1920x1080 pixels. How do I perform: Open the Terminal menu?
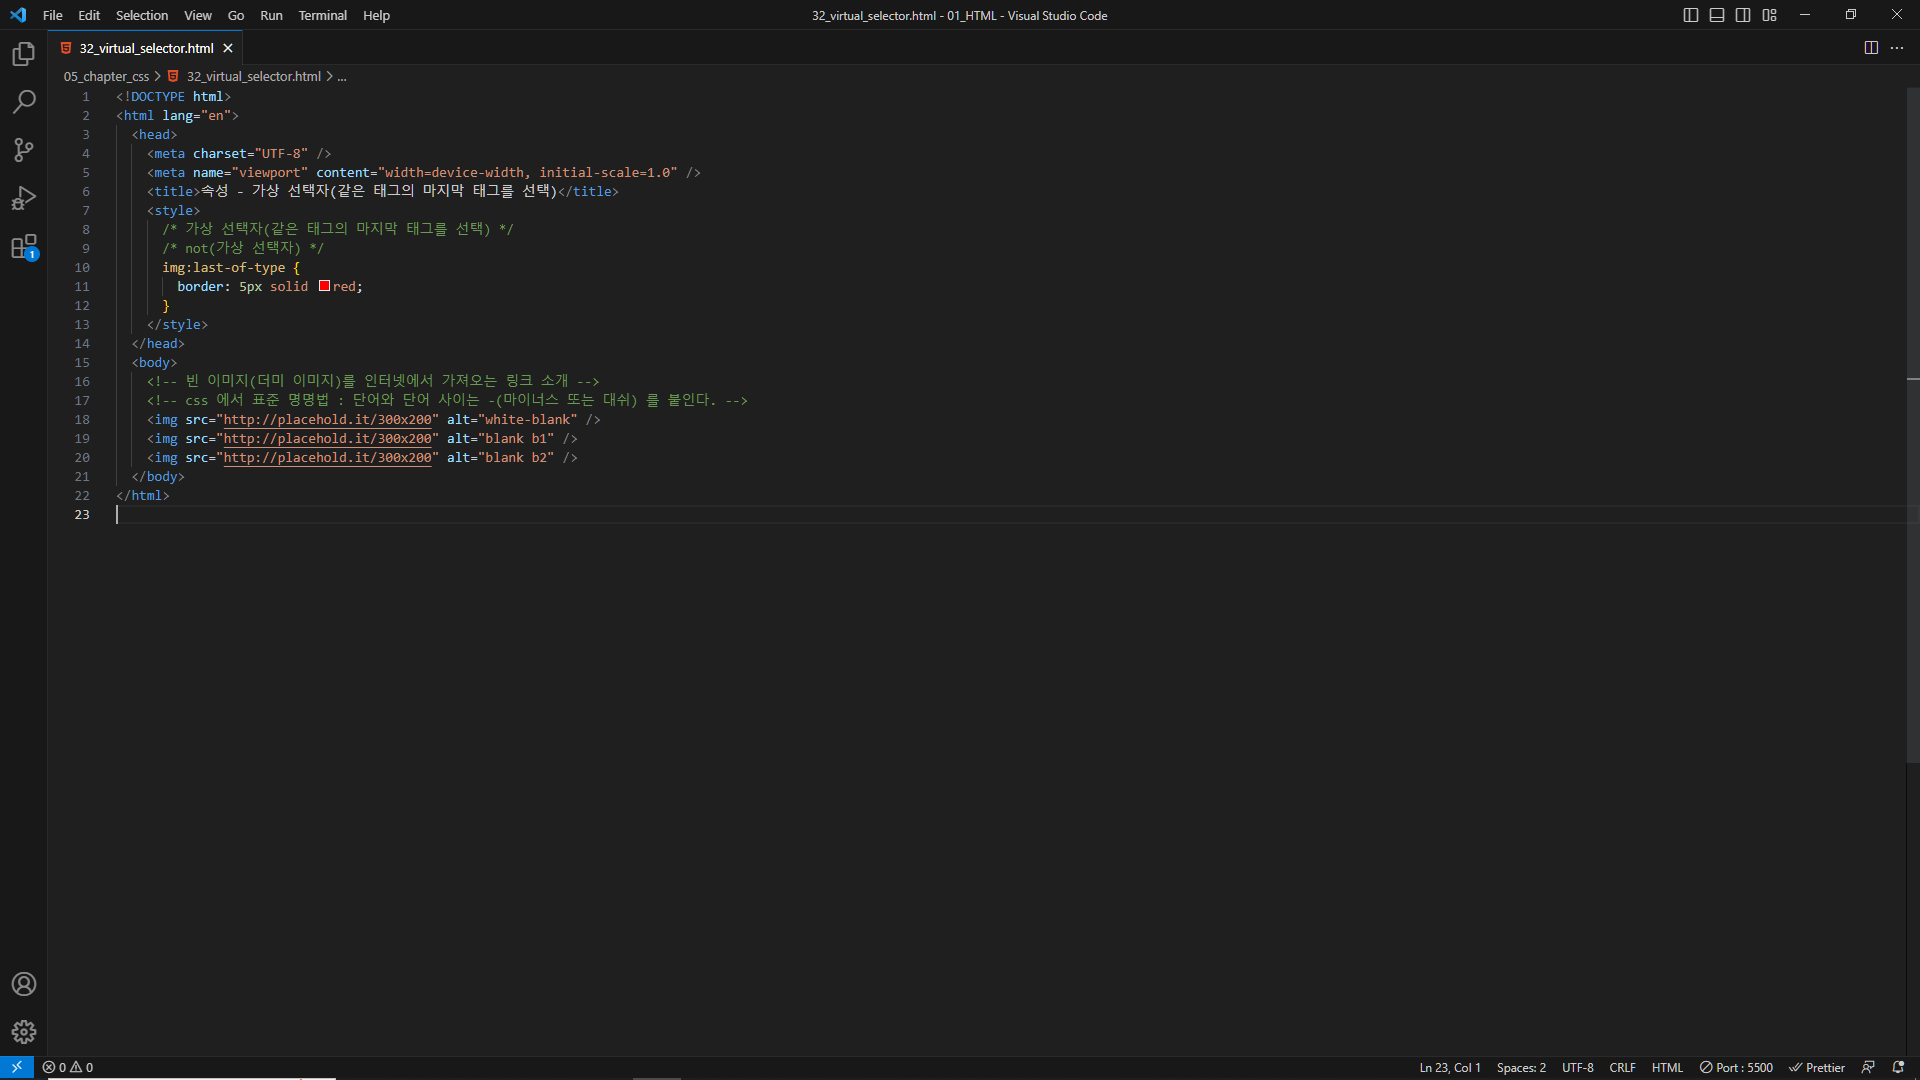pyautogui.click(x=322, y=15)
